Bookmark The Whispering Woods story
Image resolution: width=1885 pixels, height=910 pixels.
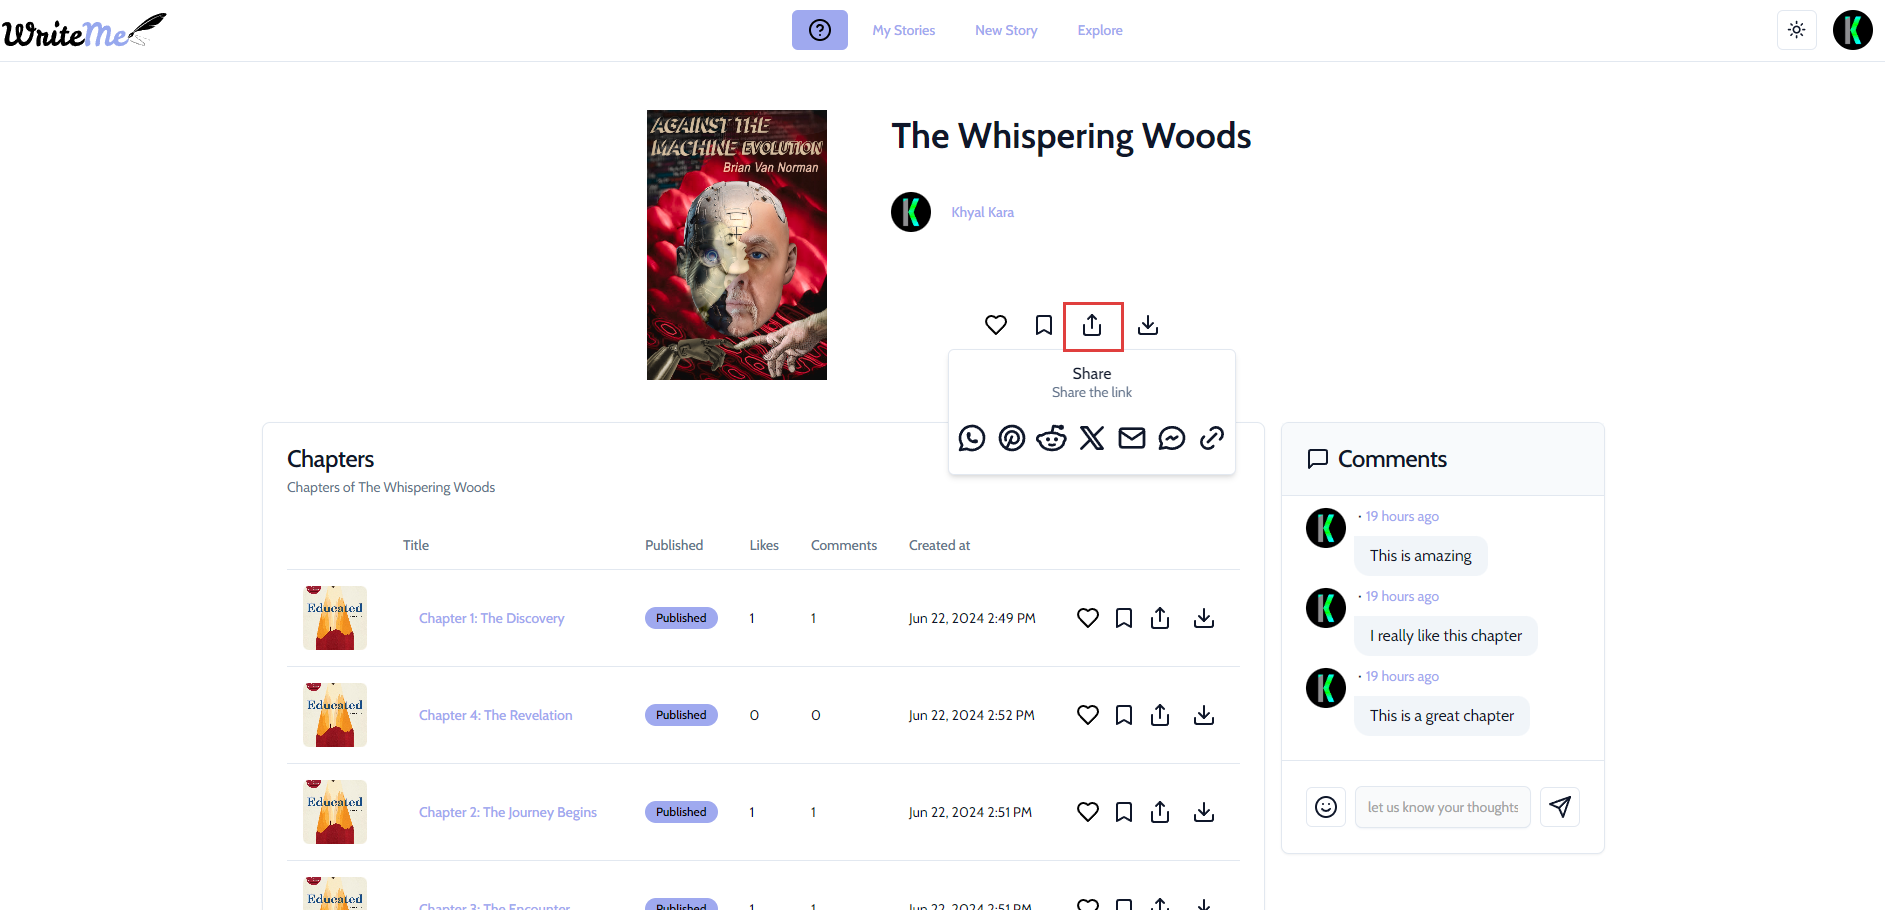(x=1044, y=325)
